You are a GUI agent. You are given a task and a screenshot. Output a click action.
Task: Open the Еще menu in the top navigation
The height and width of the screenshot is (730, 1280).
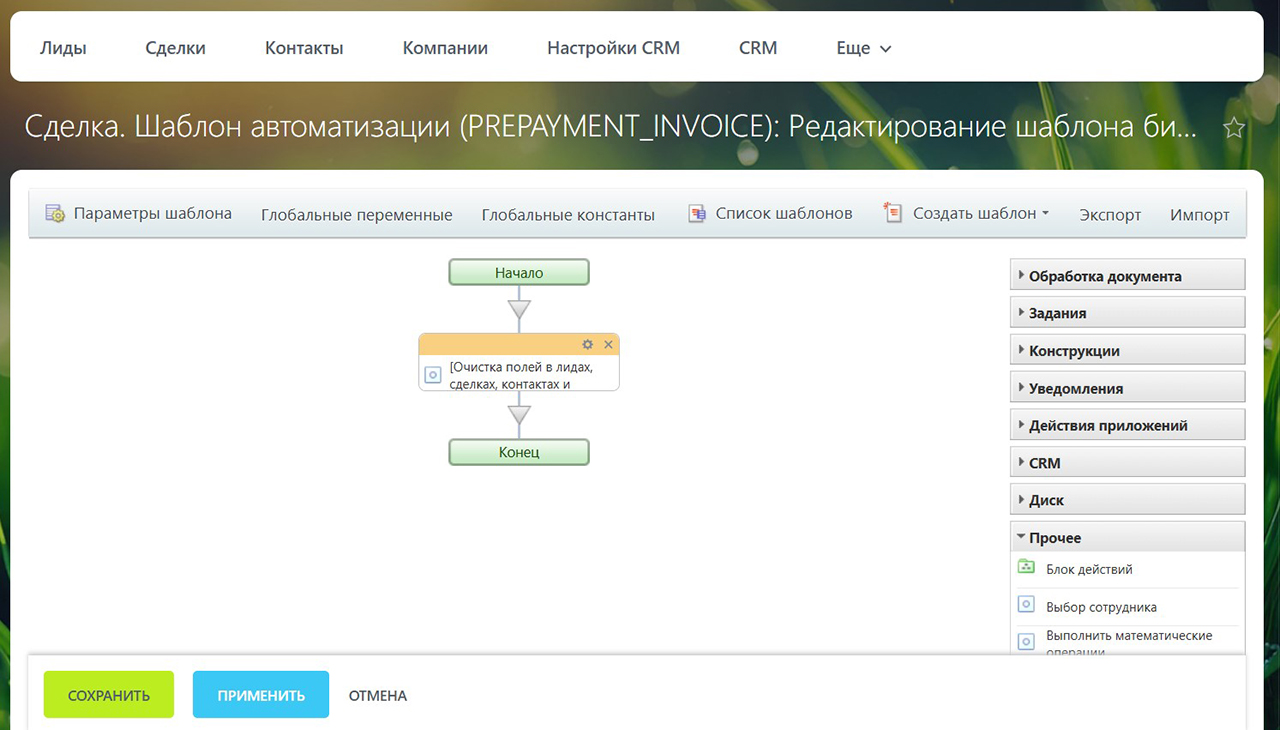point(863,48)
